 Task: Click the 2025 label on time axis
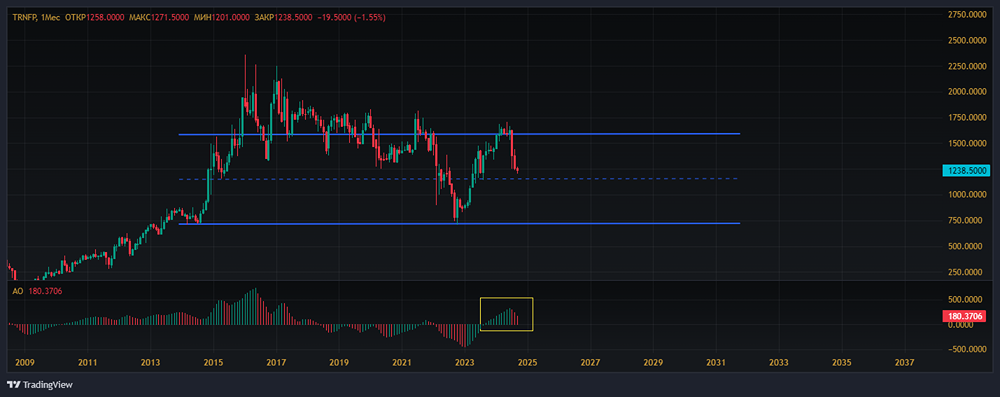(527, 363)
